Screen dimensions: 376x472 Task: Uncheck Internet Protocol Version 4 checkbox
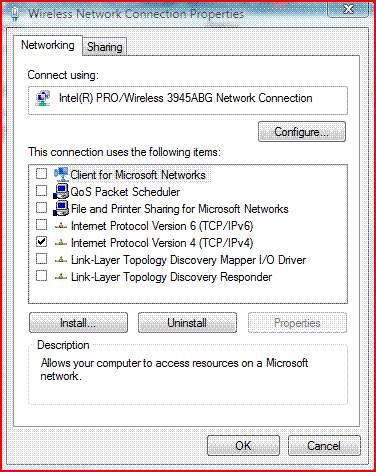click(x=42, y=241)
